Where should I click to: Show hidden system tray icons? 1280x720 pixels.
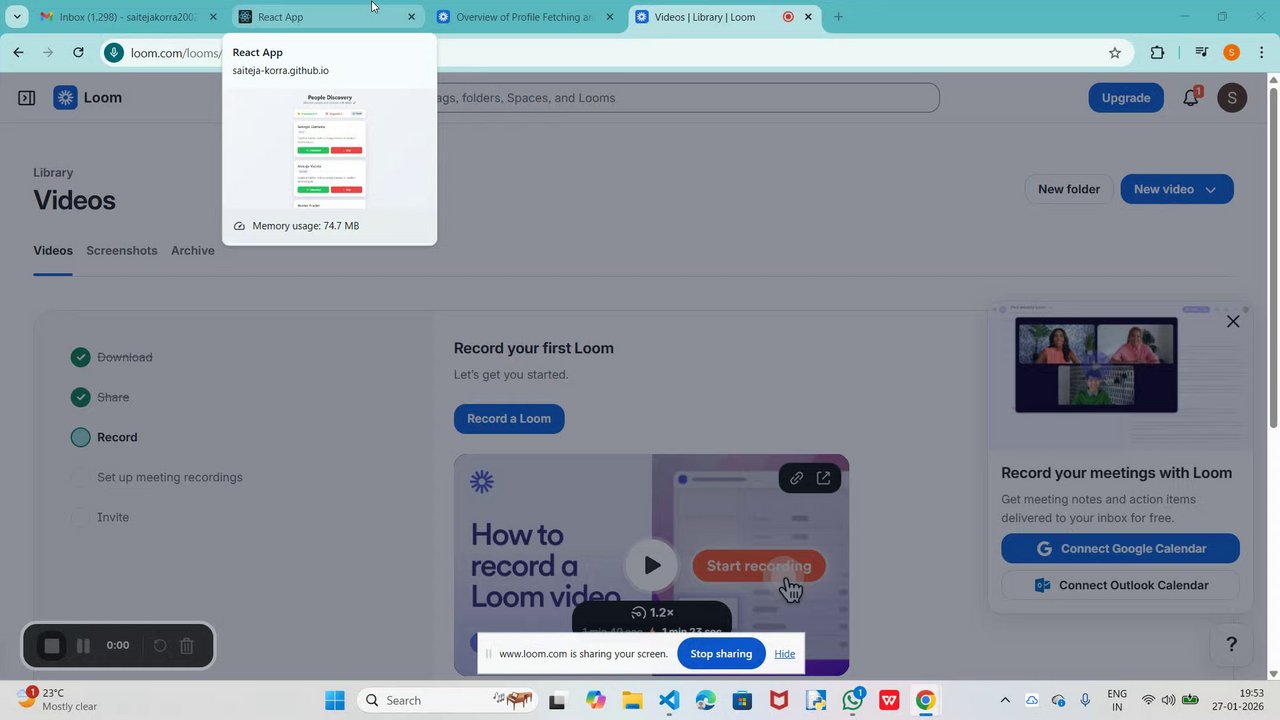(x=1005, y=700)
